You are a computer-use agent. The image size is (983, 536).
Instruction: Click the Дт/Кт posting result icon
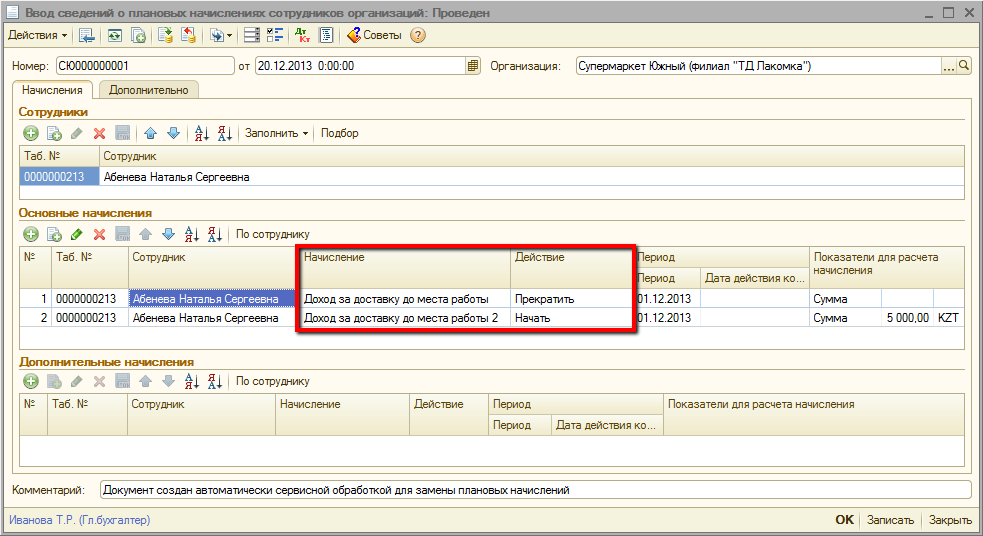tap(303, 35)
